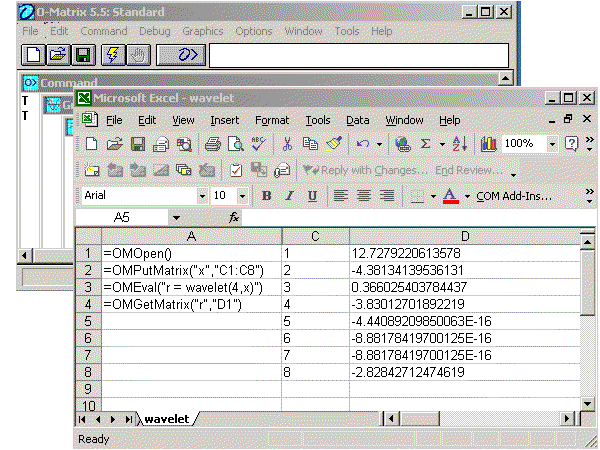
Task: Select the wavelet sheet tab
Action: pos(167,419)
